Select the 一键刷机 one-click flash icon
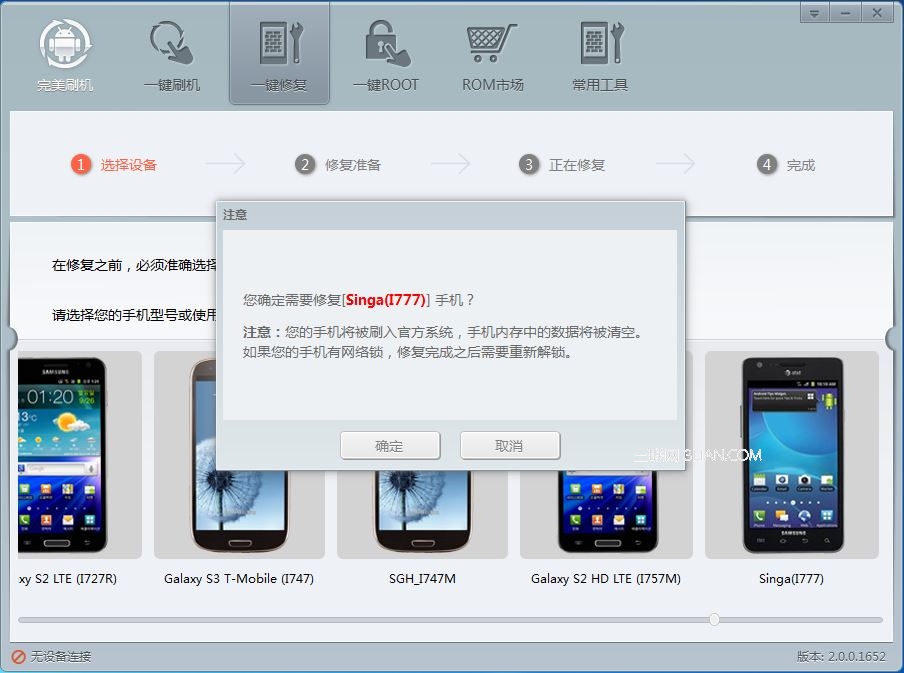The image size is (904, 673). (x=172, y=43)
